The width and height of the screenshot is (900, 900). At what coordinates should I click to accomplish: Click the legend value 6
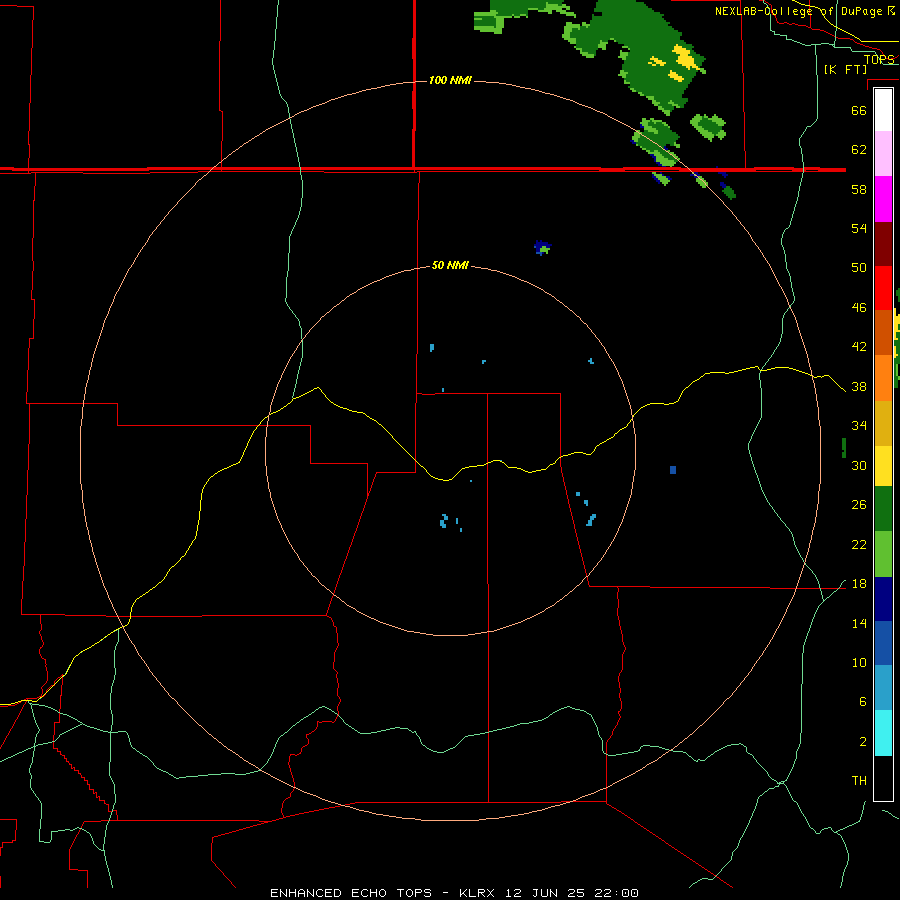coord(862,701)
